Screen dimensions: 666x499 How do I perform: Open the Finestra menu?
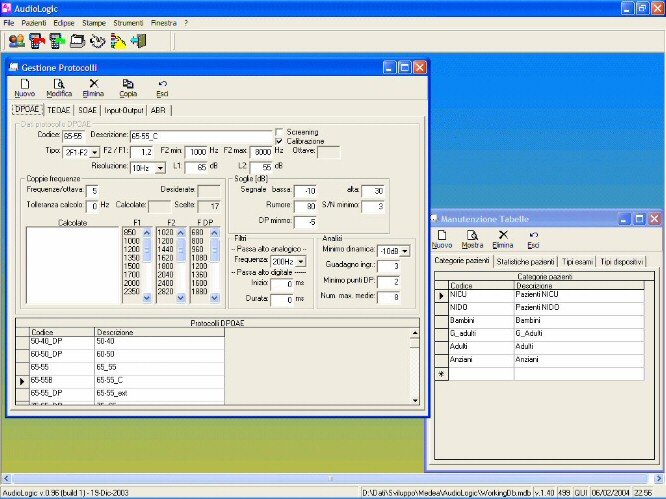point(164,23)
